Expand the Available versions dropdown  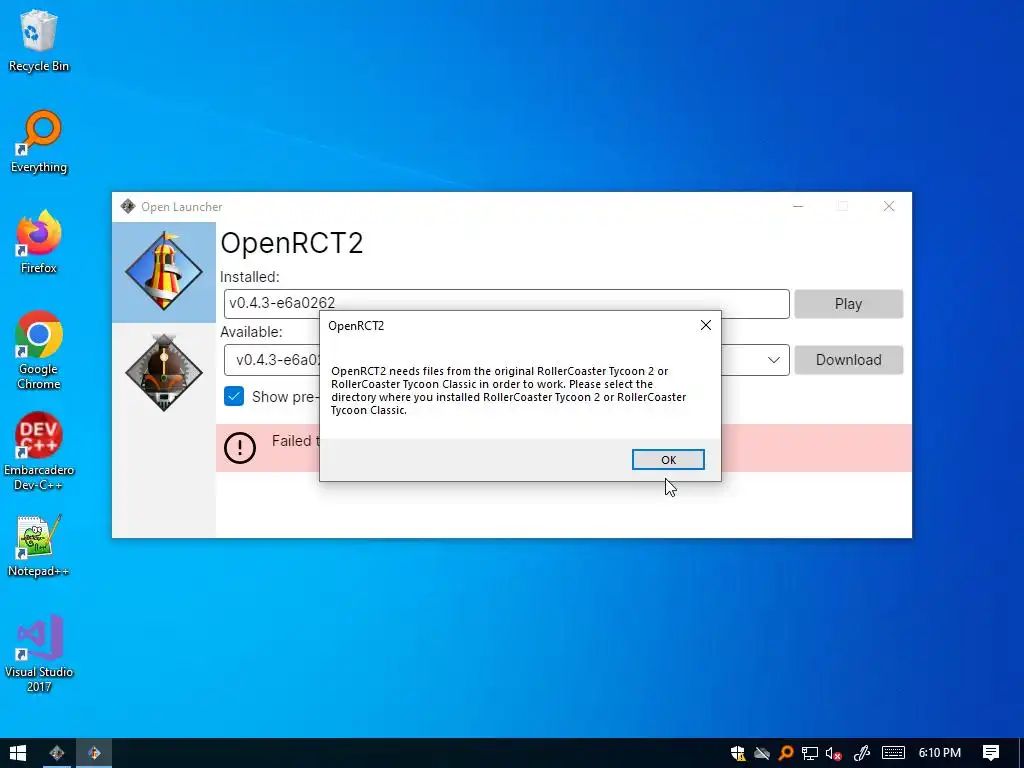774,360
